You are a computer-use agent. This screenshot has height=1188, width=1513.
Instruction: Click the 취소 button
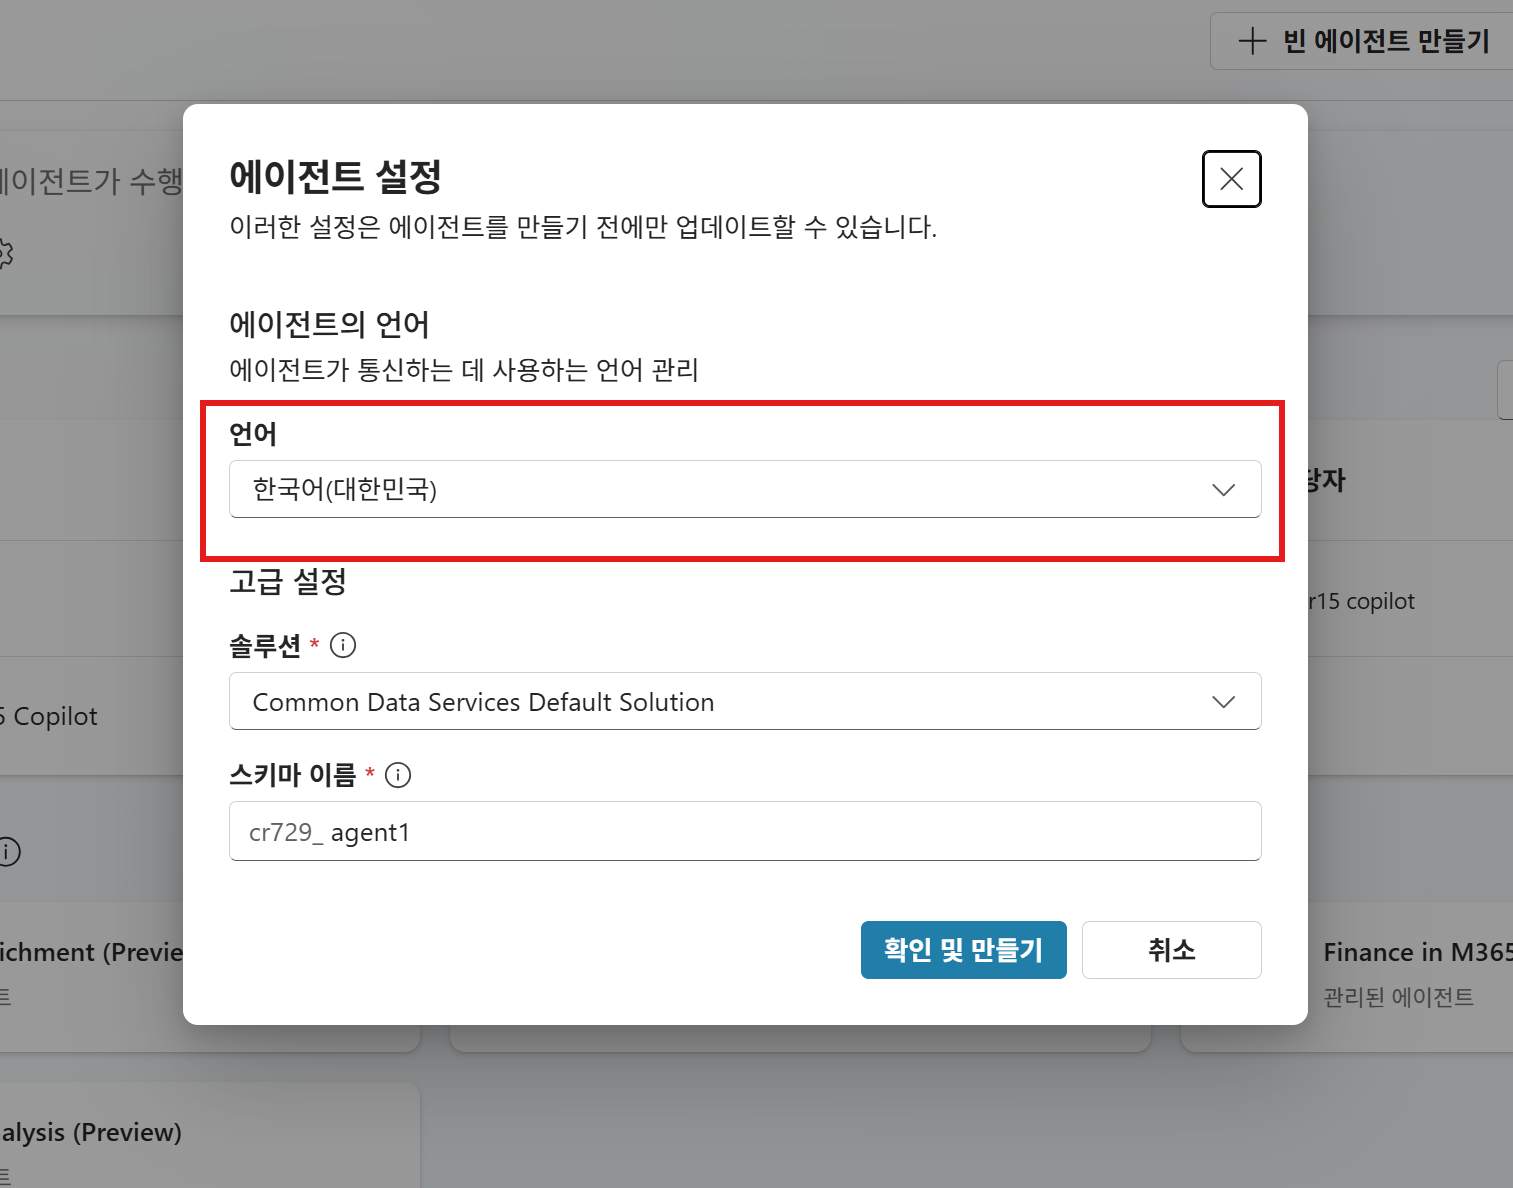point(1172,950)
